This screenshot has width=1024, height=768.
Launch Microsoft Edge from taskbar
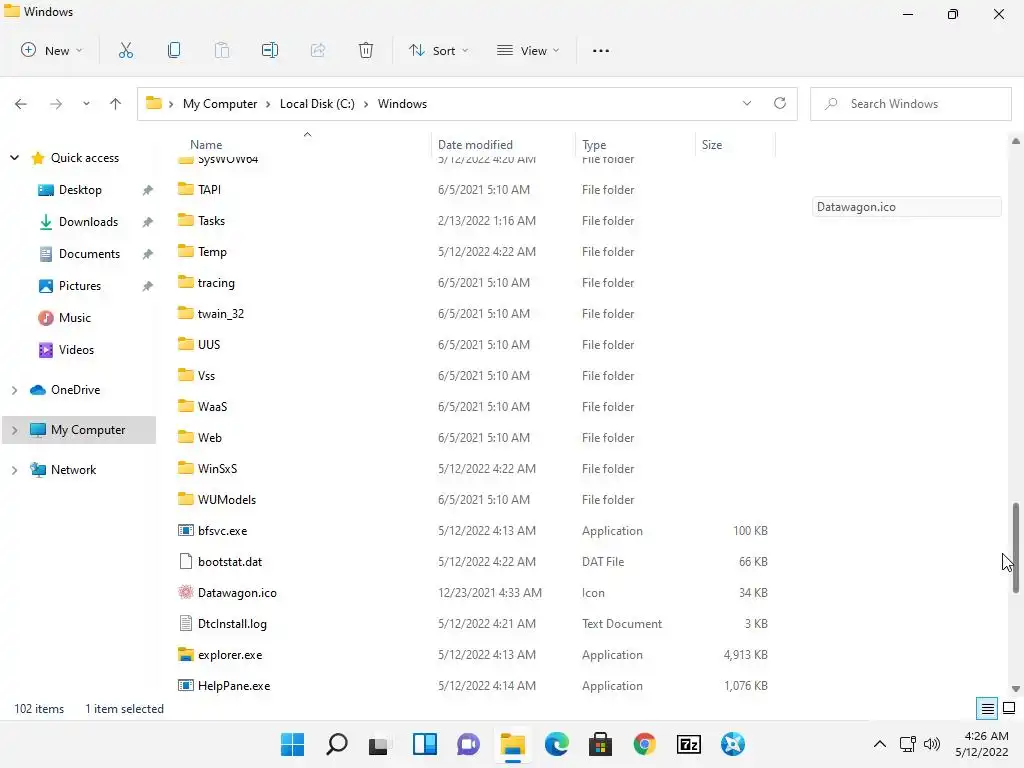pyautogui.click(x=556, y=744)
